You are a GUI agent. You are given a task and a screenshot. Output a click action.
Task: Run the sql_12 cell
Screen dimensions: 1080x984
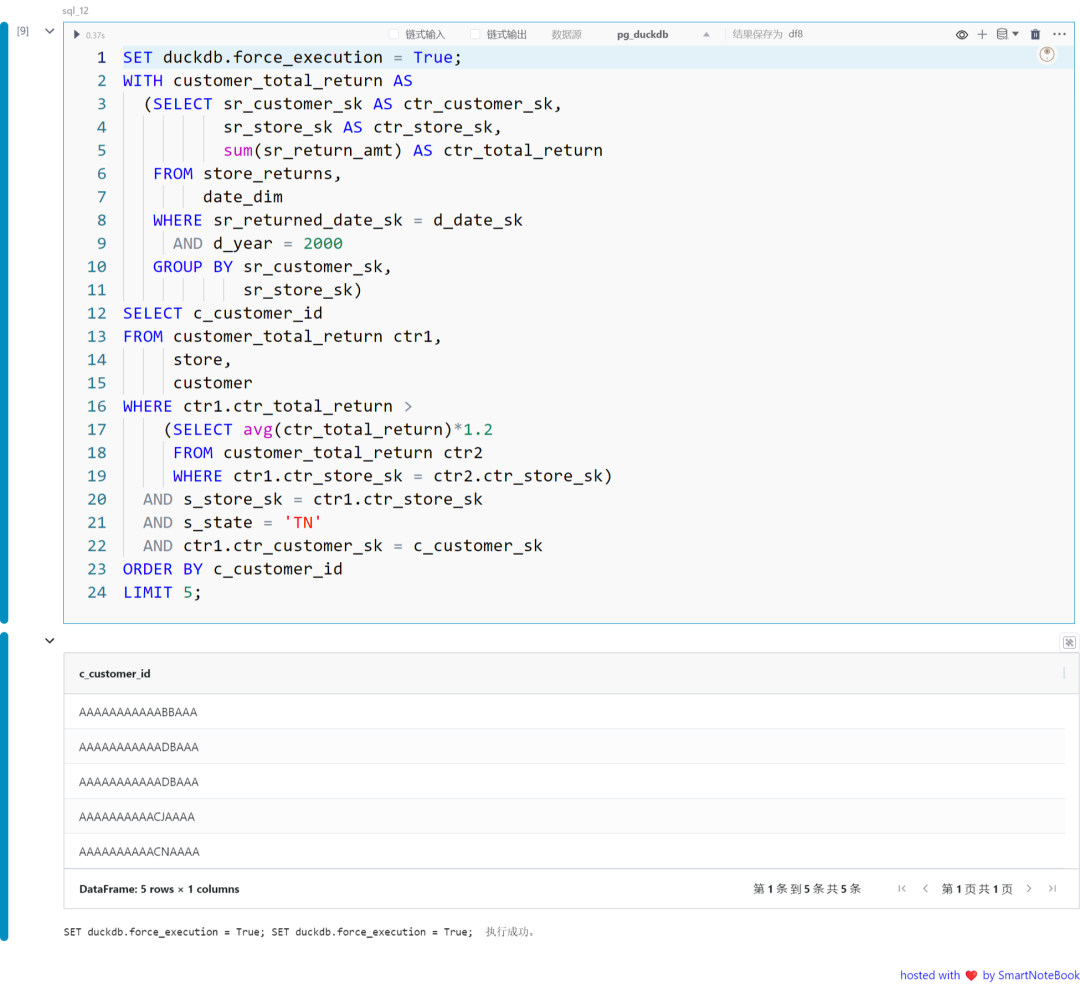(77, 33)
